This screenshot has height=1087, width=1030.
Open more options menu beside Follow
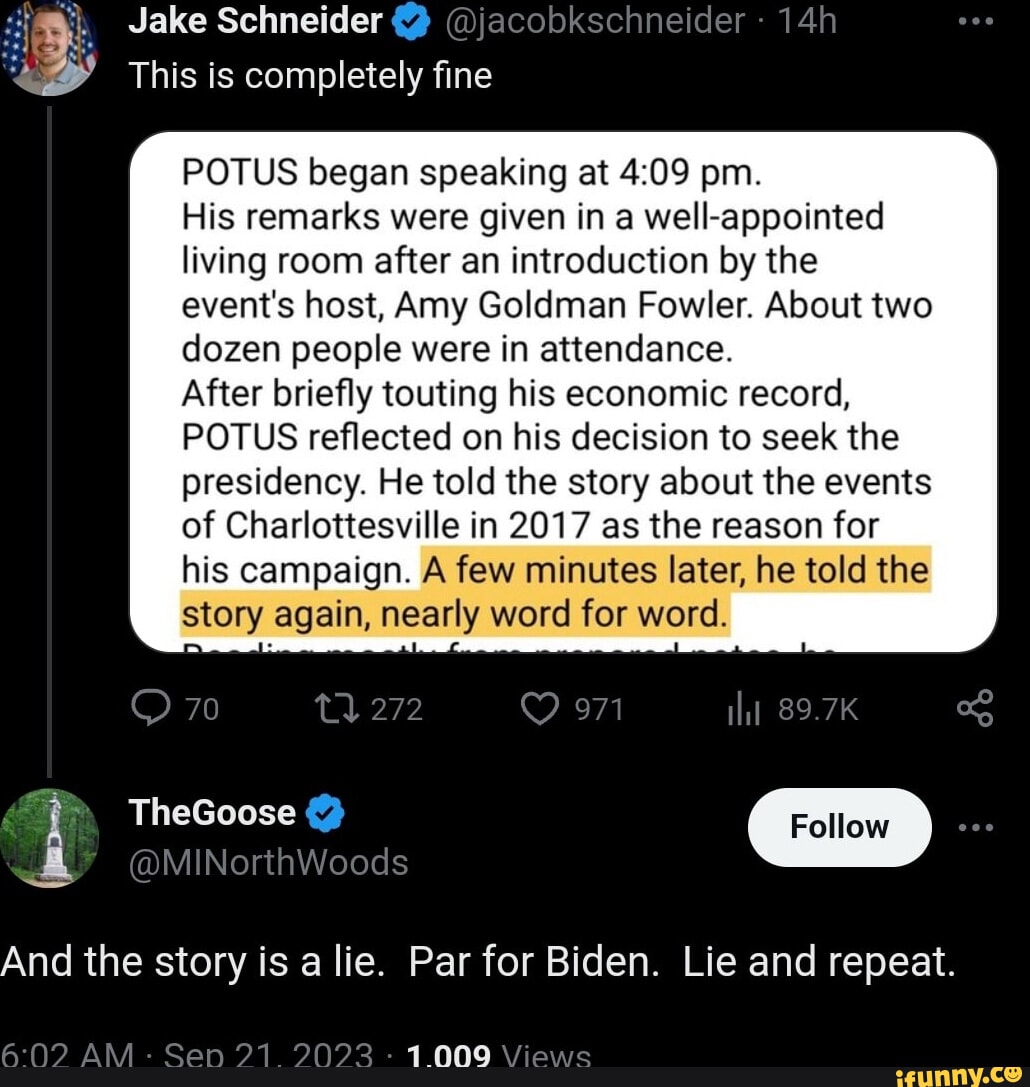(x=976, y=827)
